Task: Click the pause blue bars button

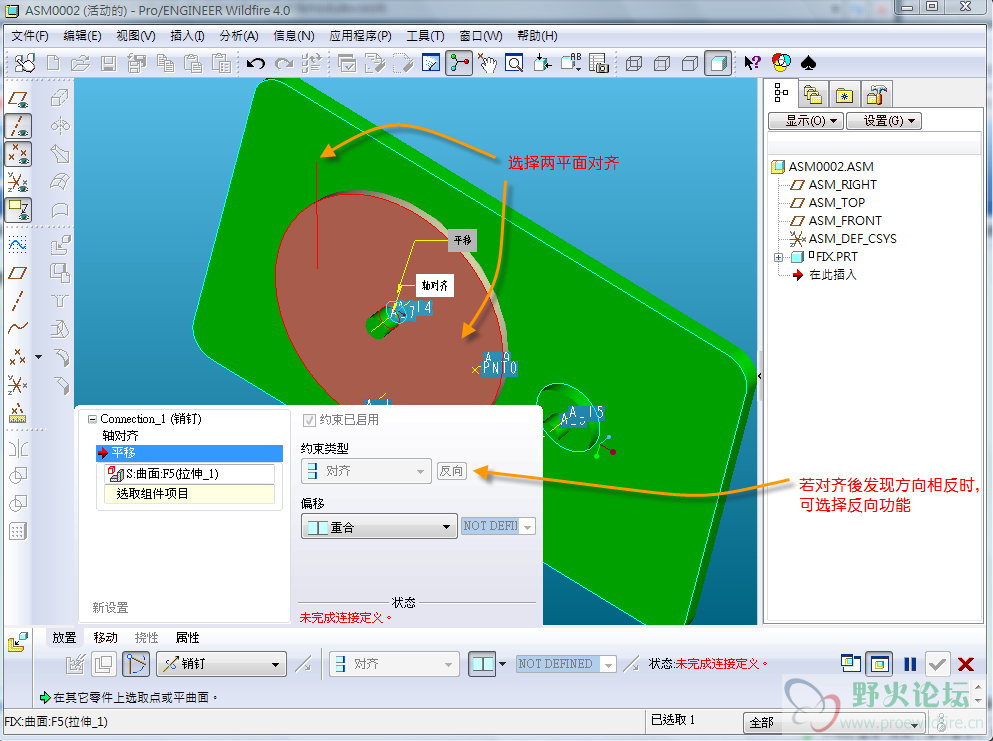Action: (x=910, y=664)
